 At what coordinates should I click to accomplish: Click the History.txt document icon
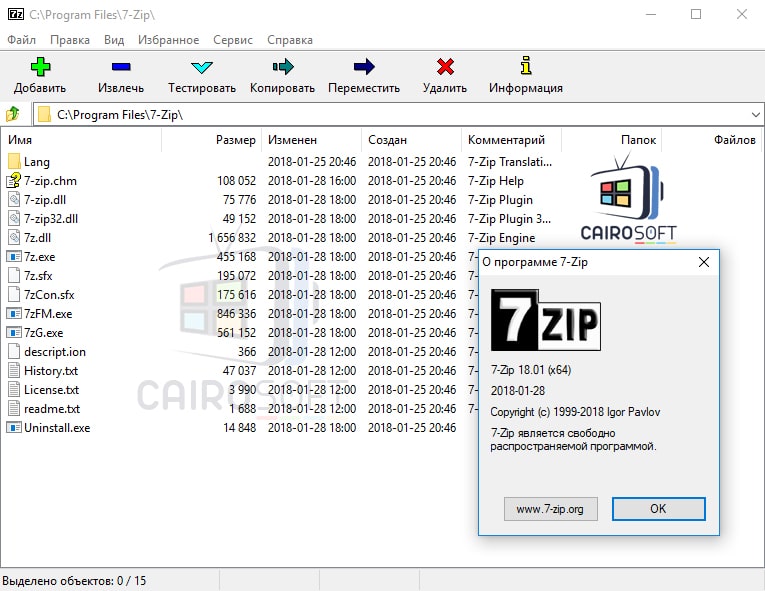[x=14, y=371]
